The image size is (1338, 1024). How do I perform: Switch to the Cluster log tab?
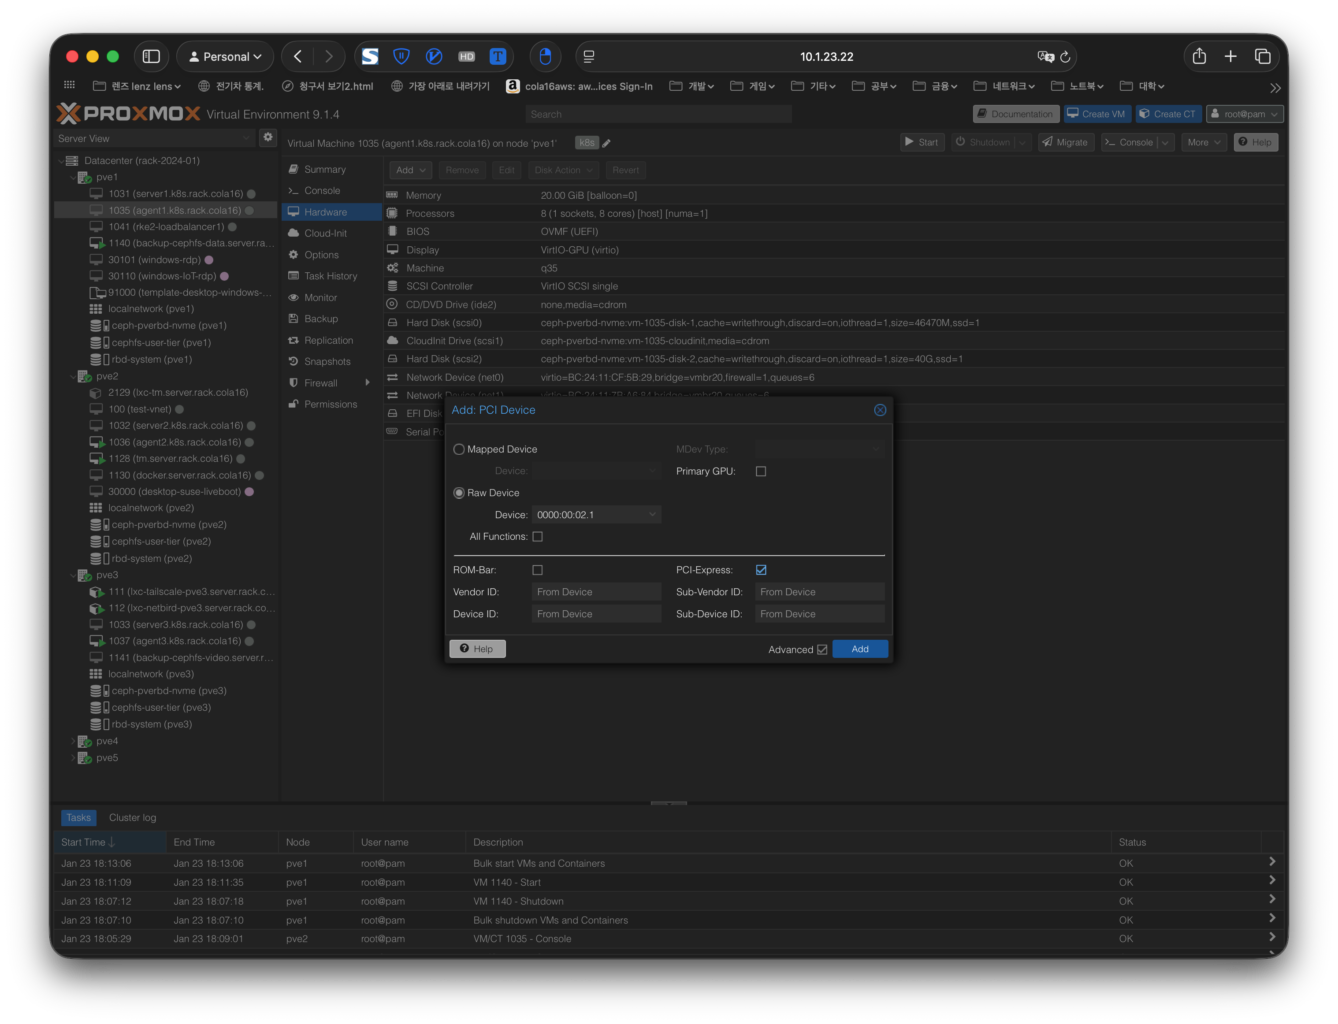[x=132, y=818]
